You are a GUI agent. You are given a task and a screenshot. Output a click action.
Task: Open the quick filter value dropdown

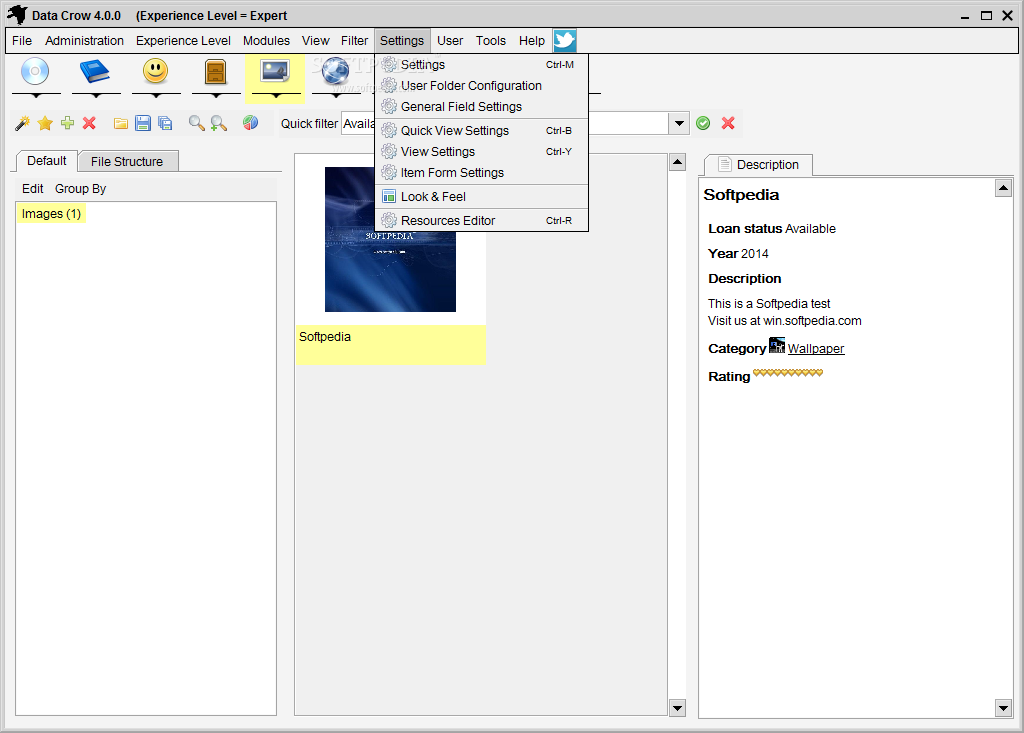tap(679, 123)
